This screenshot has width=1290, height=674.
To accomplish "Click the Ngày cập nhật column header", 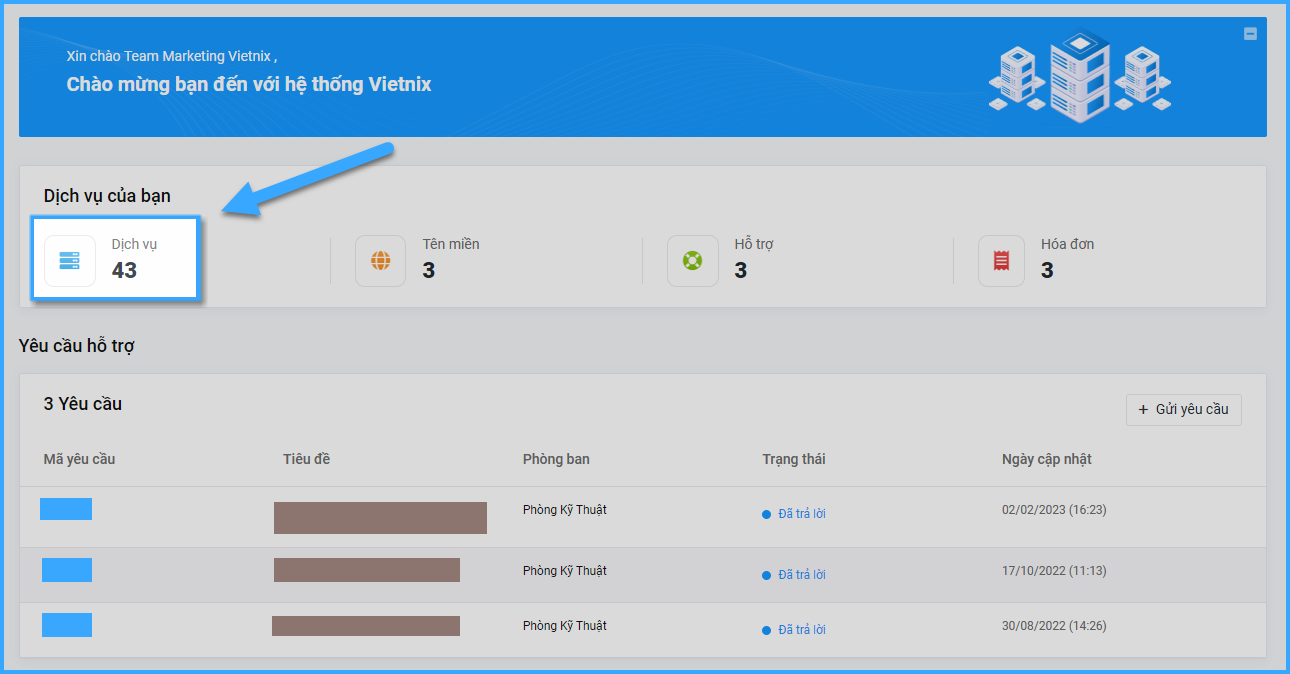I will click(1047, 459).
